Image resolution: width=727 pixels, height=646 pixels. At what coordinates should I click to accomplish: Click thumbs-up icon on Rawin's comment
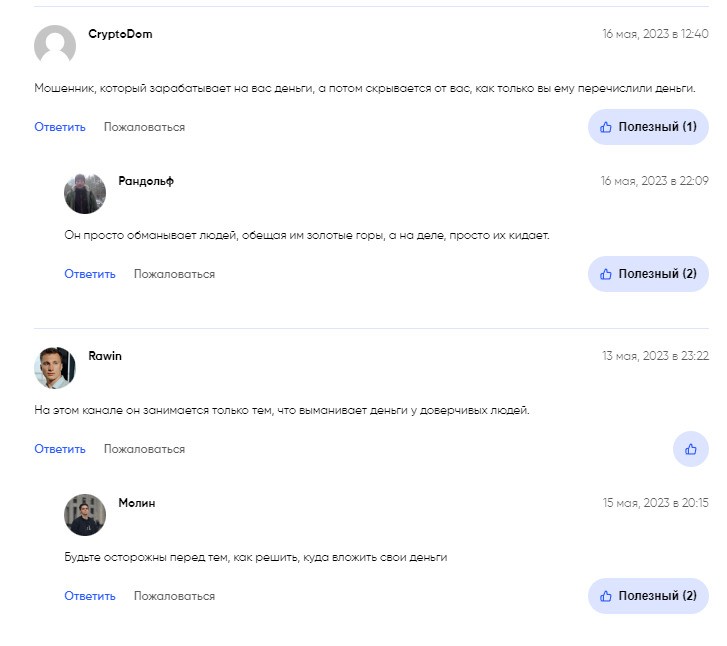pos(690,449)
